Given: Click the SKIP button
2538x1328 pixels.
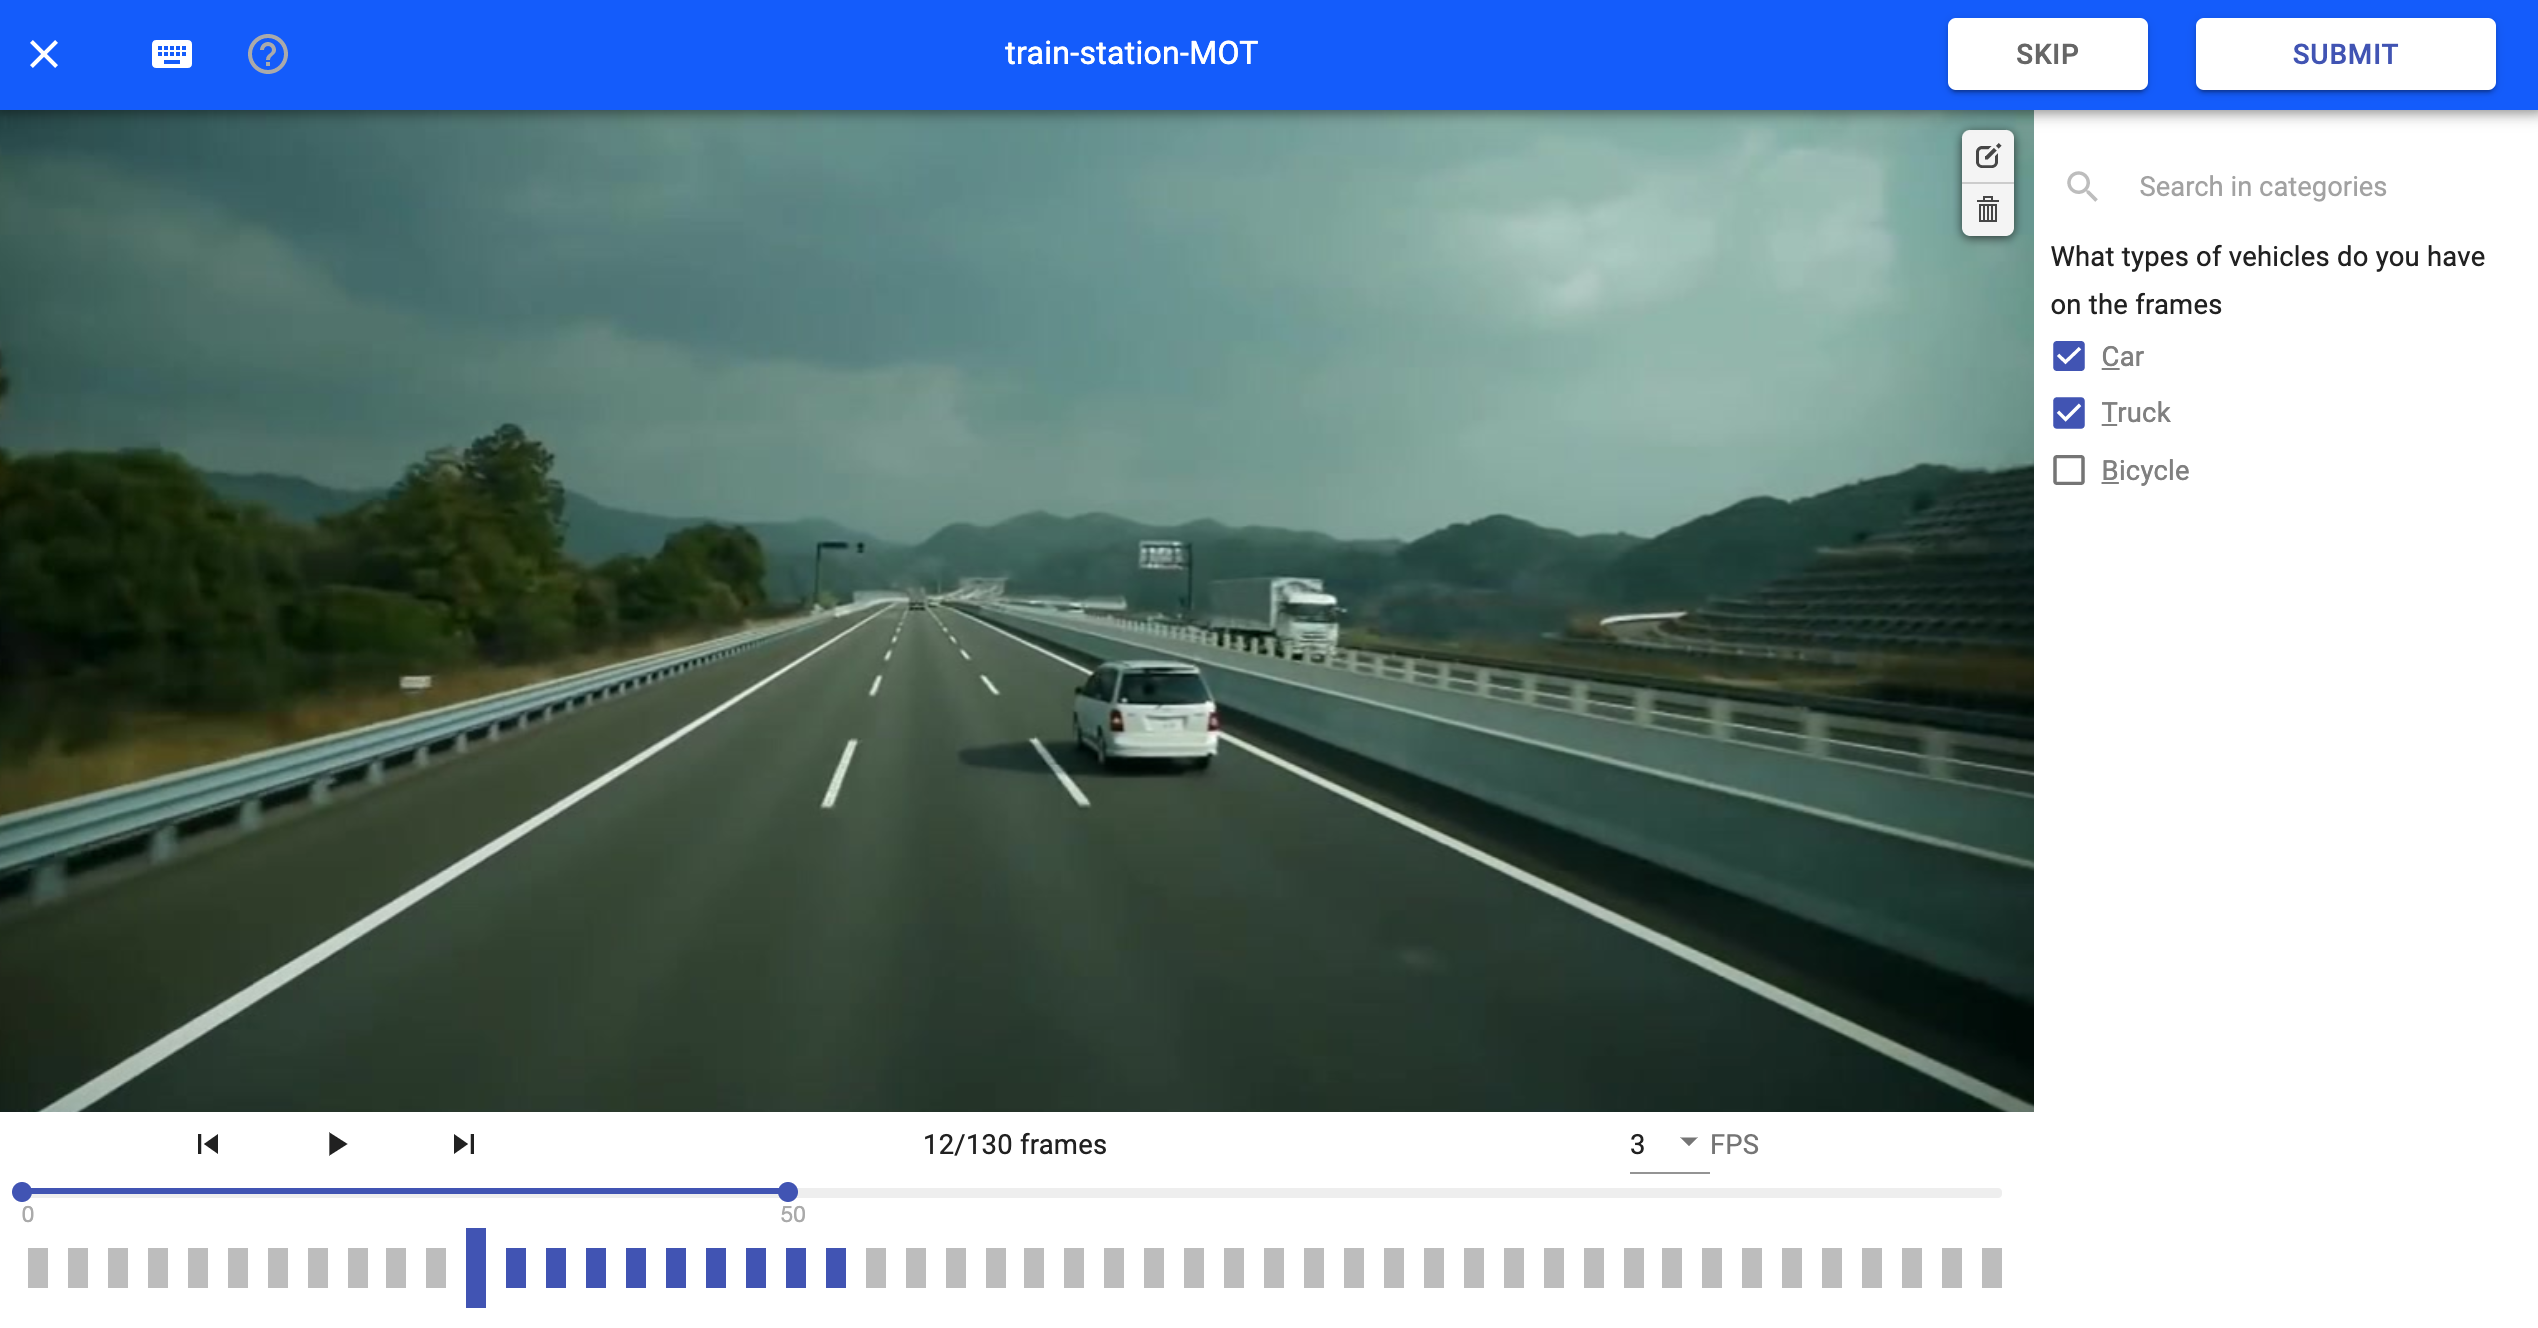Looking at the screenshot, I should pos(2046,54).
